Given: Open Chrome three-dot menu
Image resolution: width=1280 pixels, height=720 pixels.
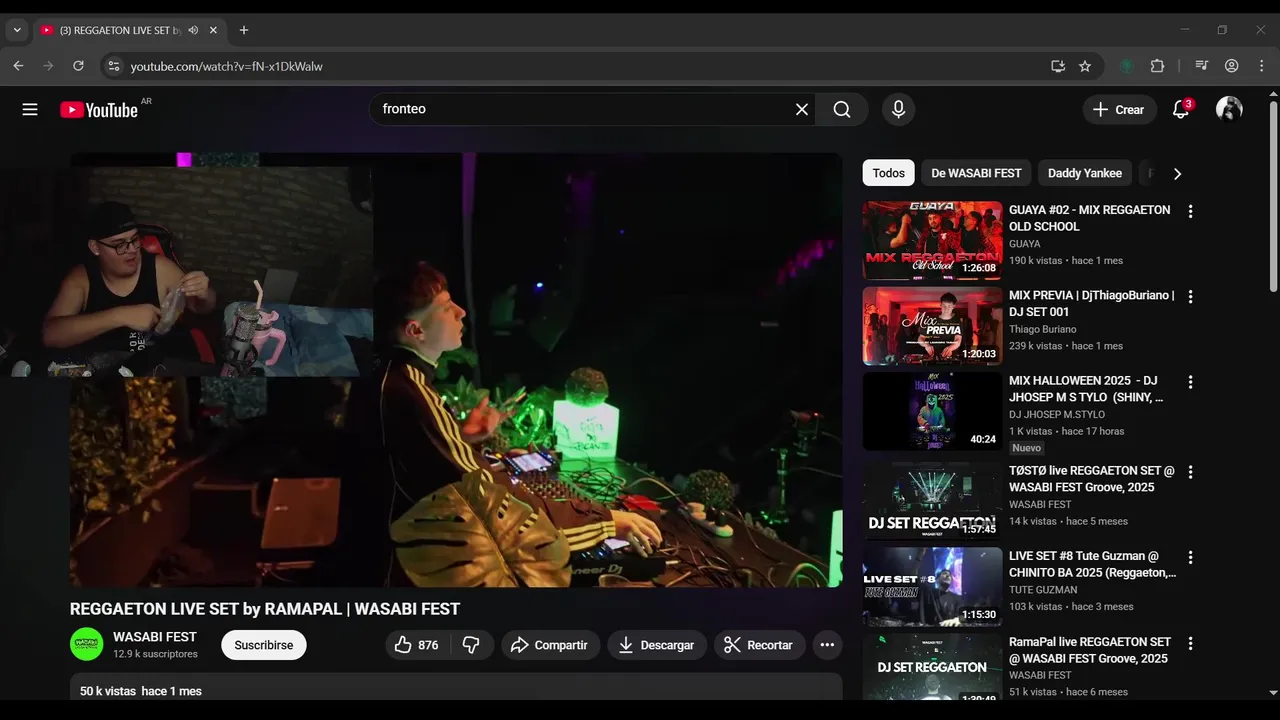Looking at the screenshot, I should click(x=1261, y=66).
